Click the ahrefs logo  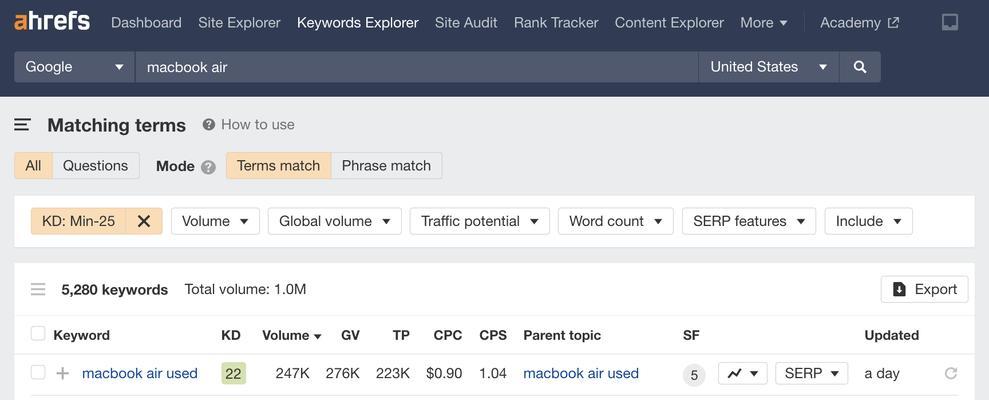pyautogui.click(x=52, y=21)
